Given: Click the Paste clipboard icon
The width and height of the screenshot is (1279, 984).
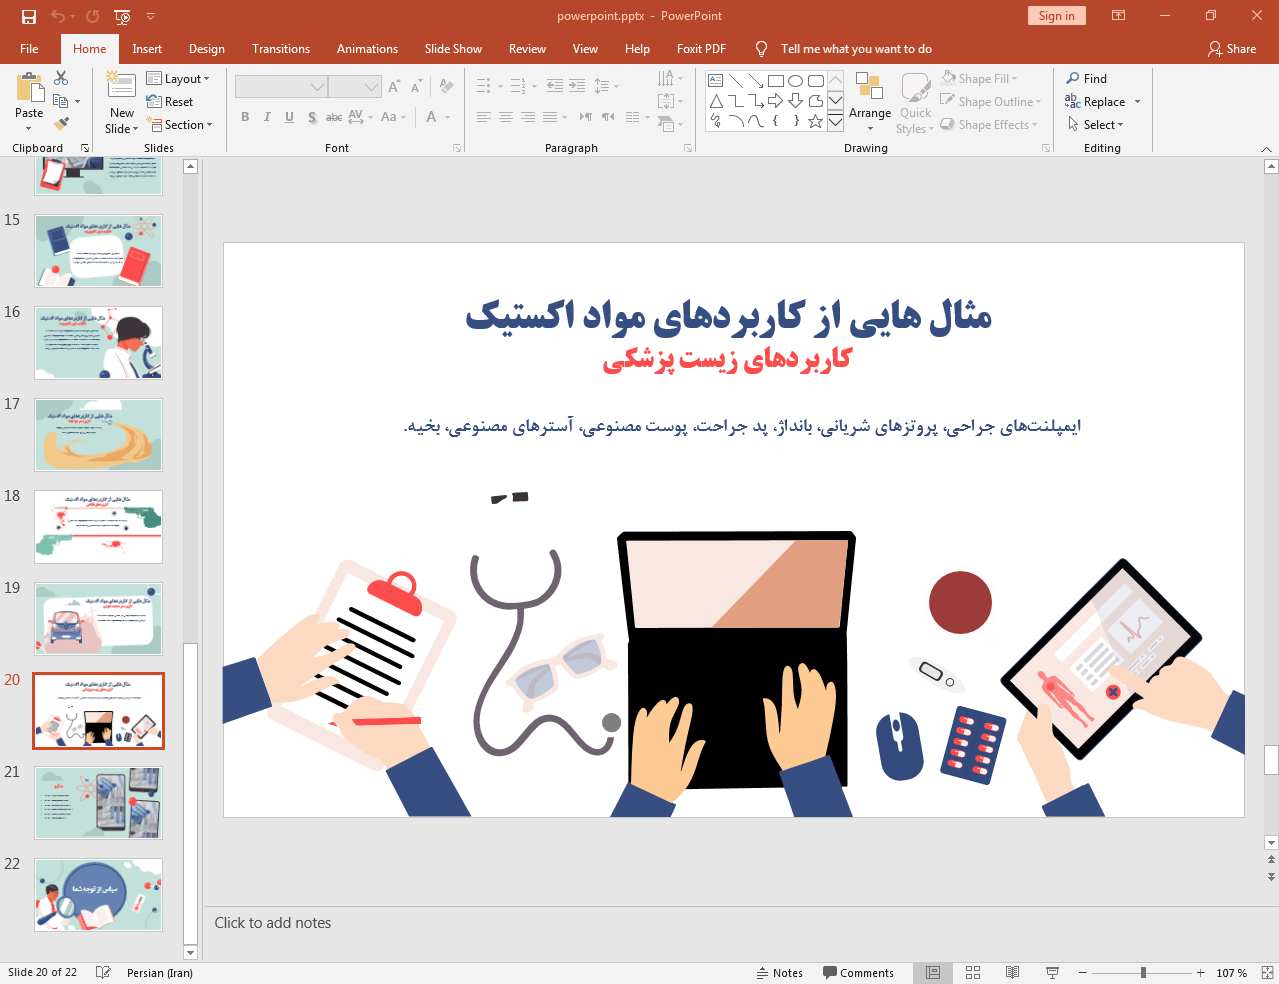Looking at the screenshot, I should (x=30, y=88).
